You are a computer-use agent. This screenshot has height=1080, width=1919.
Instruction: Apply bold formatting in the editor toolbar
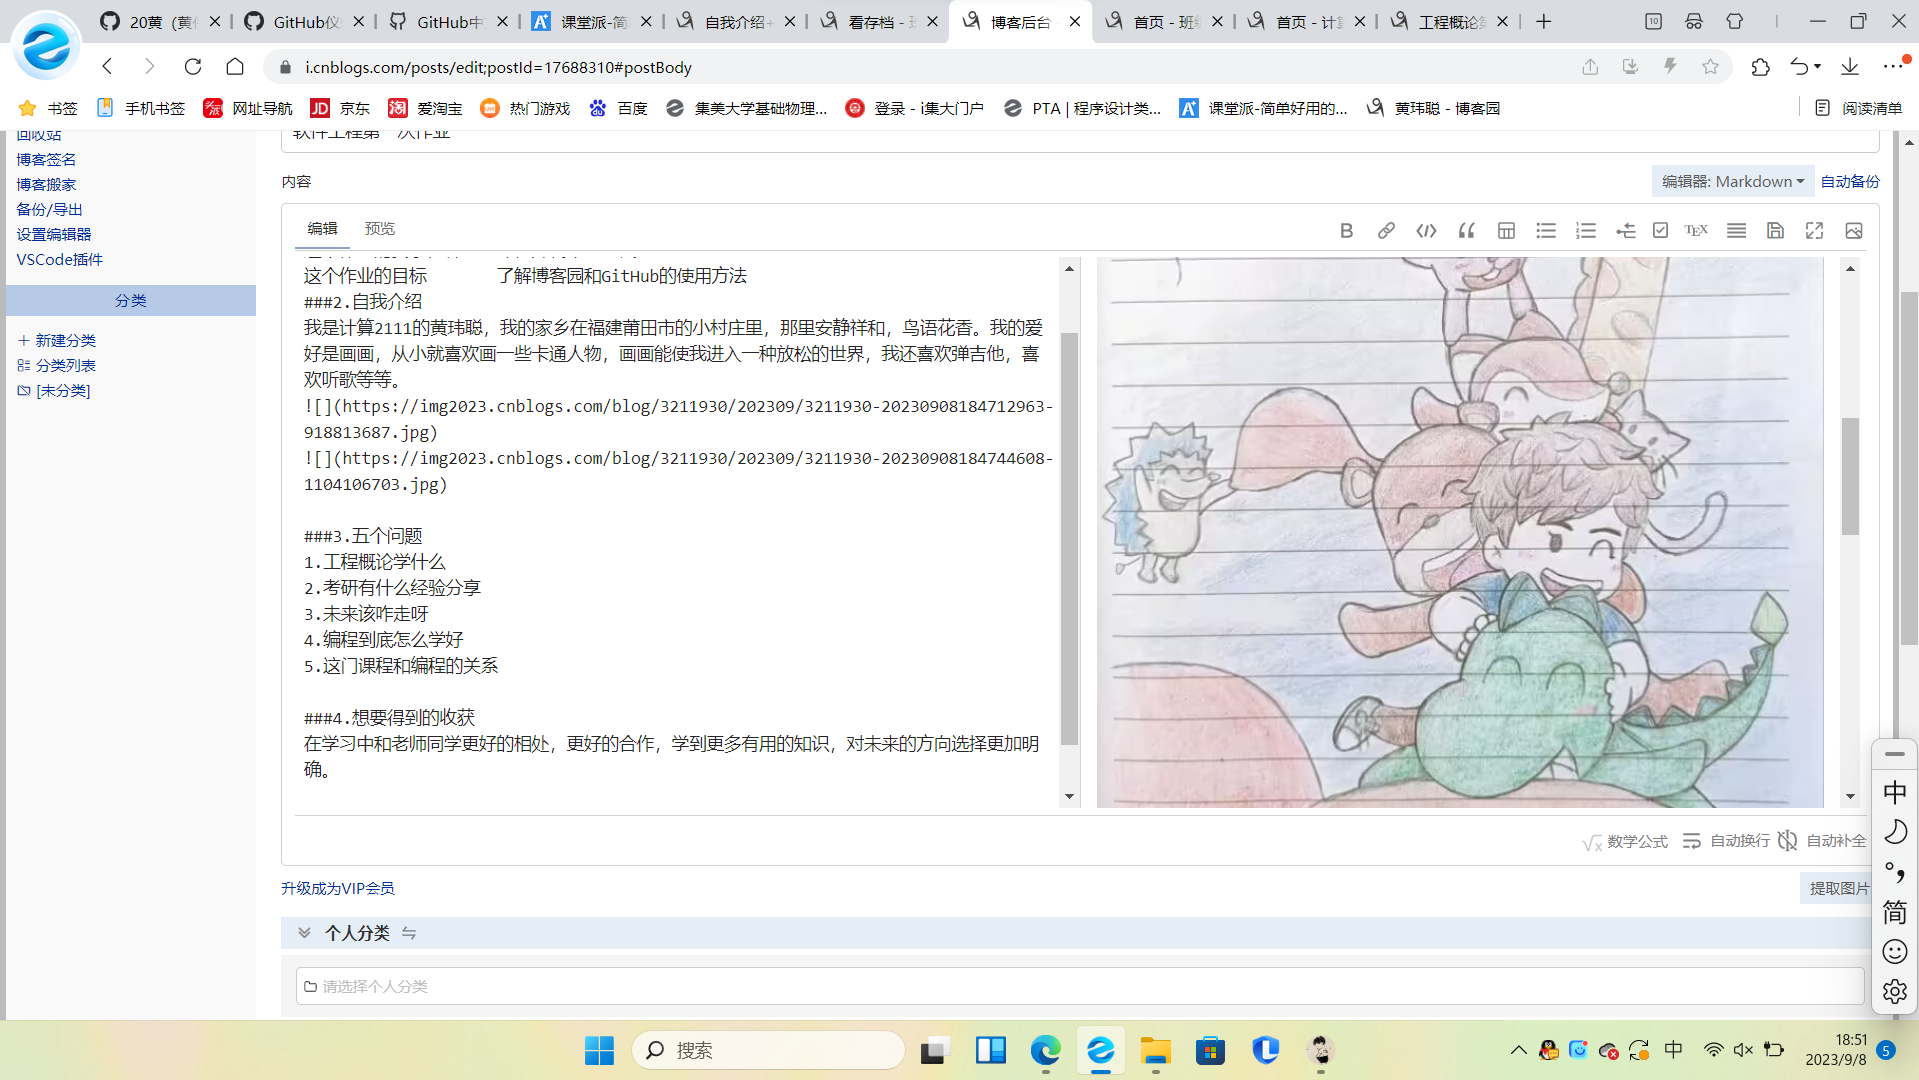[x=1346, y=231]
